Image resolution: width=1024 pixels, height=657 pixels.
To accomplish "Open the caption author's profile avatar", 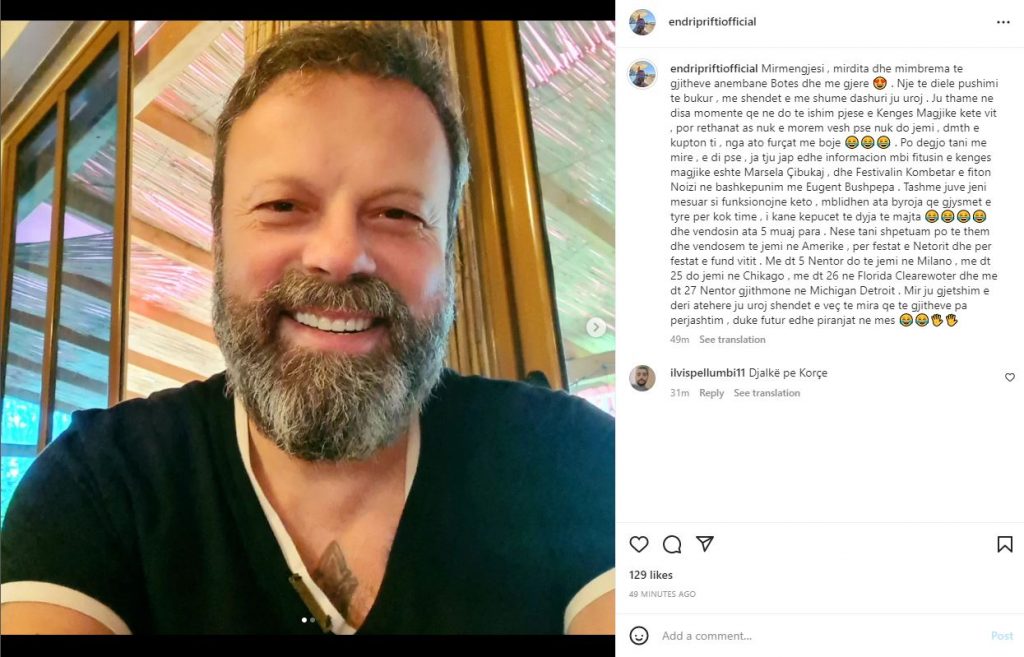I will pyautogui.click(x=642, y=73).
